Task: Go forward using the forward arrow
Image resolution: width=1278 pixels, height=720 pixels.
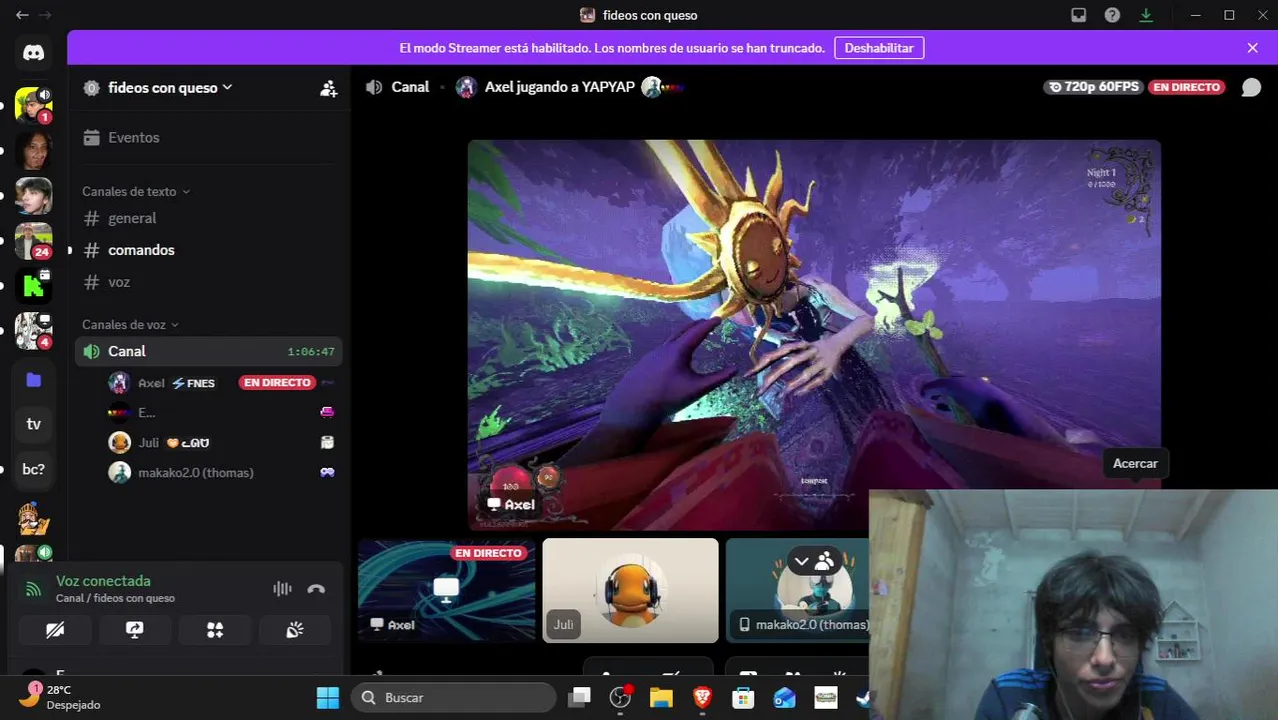Action: pyautogui.click(x=45, y=15)
